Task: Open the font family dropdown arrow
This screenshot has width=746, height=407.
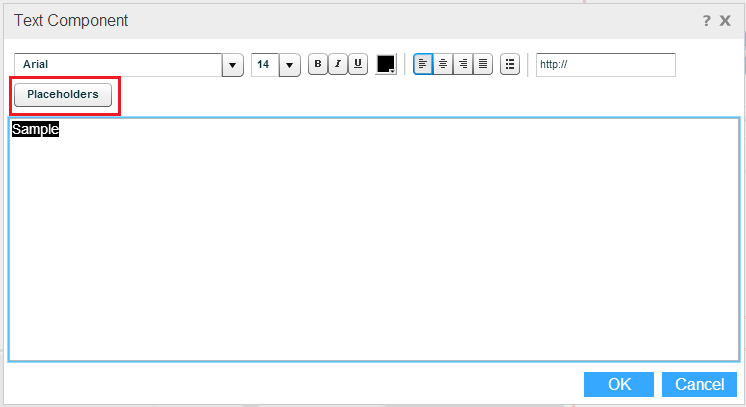Action: pyautogui.click(x=233, y=65)
